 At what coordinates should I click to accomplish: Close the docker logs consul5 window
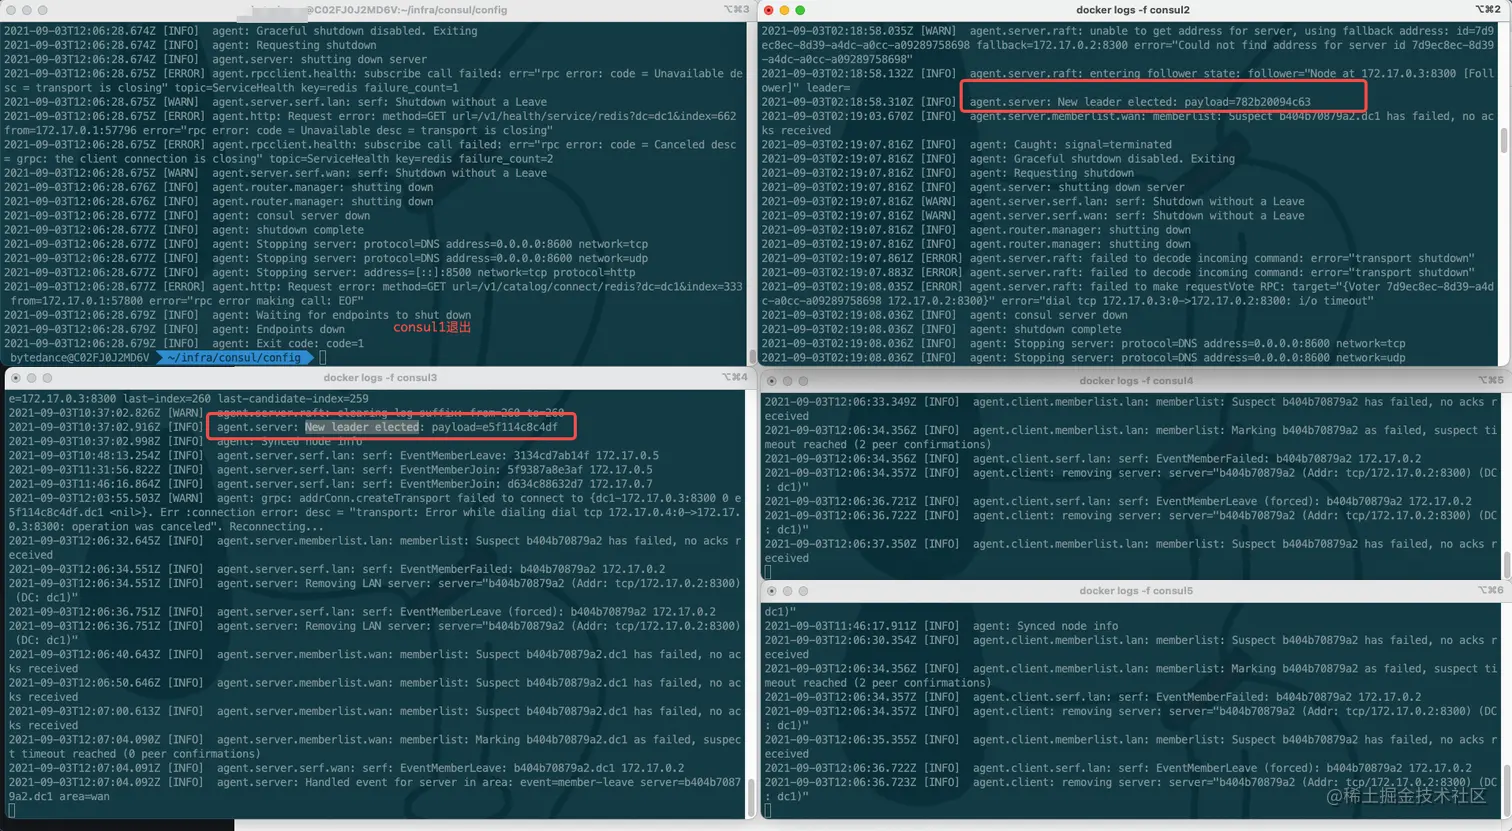(771, 591)
